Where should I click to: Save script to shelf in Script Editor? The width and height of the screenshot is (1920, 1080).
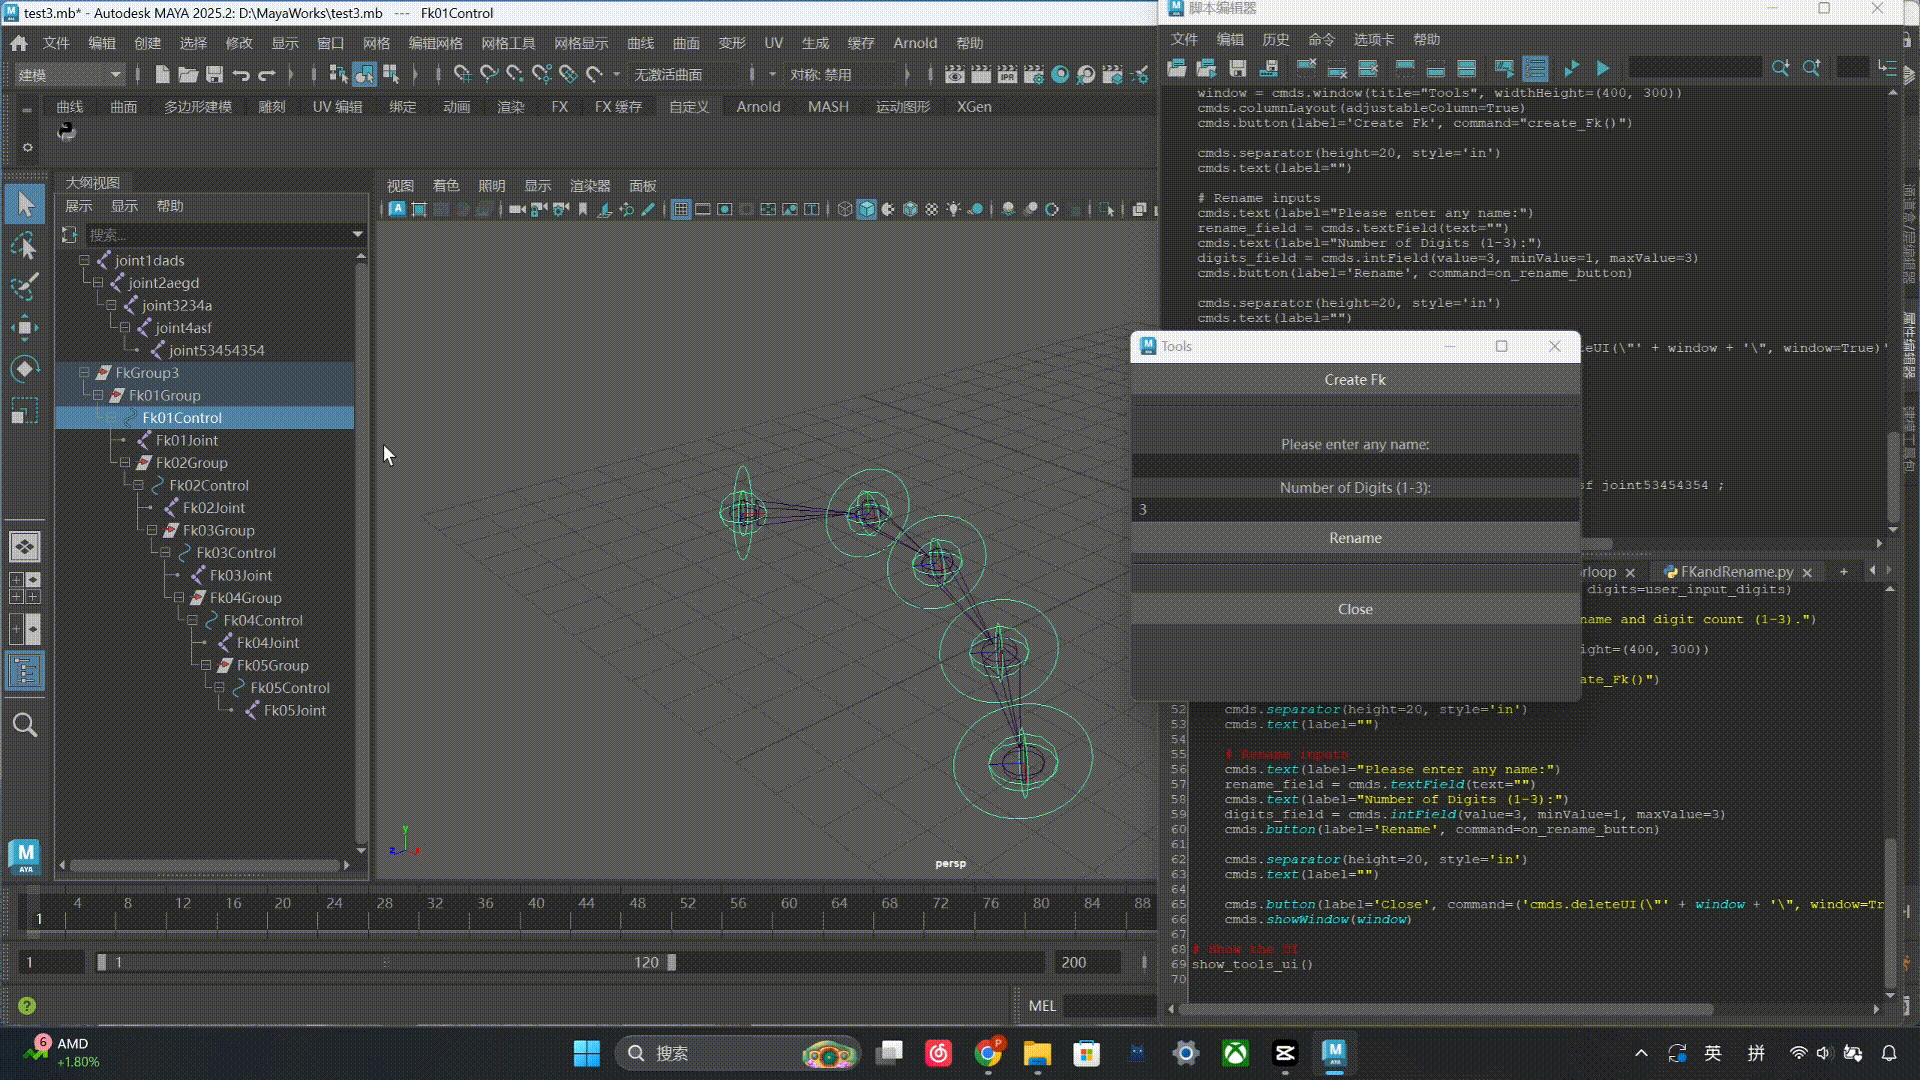1269,68
